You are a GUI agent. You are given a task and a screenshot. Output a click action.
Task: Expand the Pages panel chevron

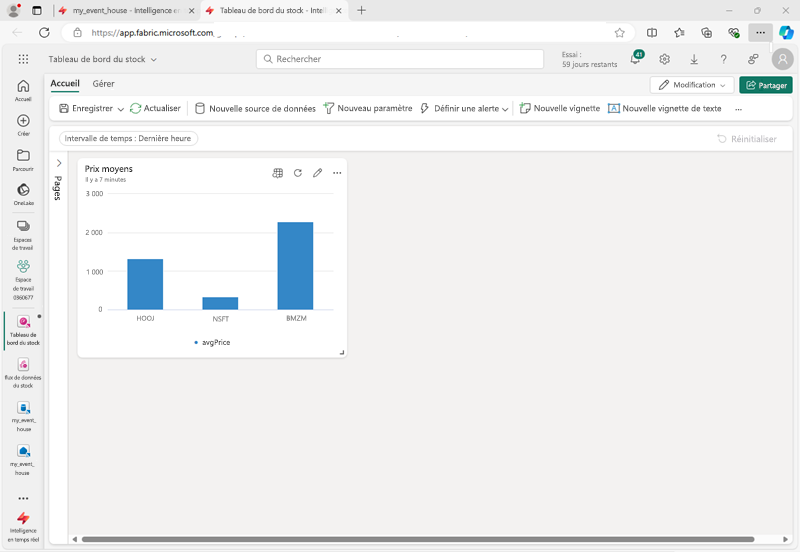59,163
